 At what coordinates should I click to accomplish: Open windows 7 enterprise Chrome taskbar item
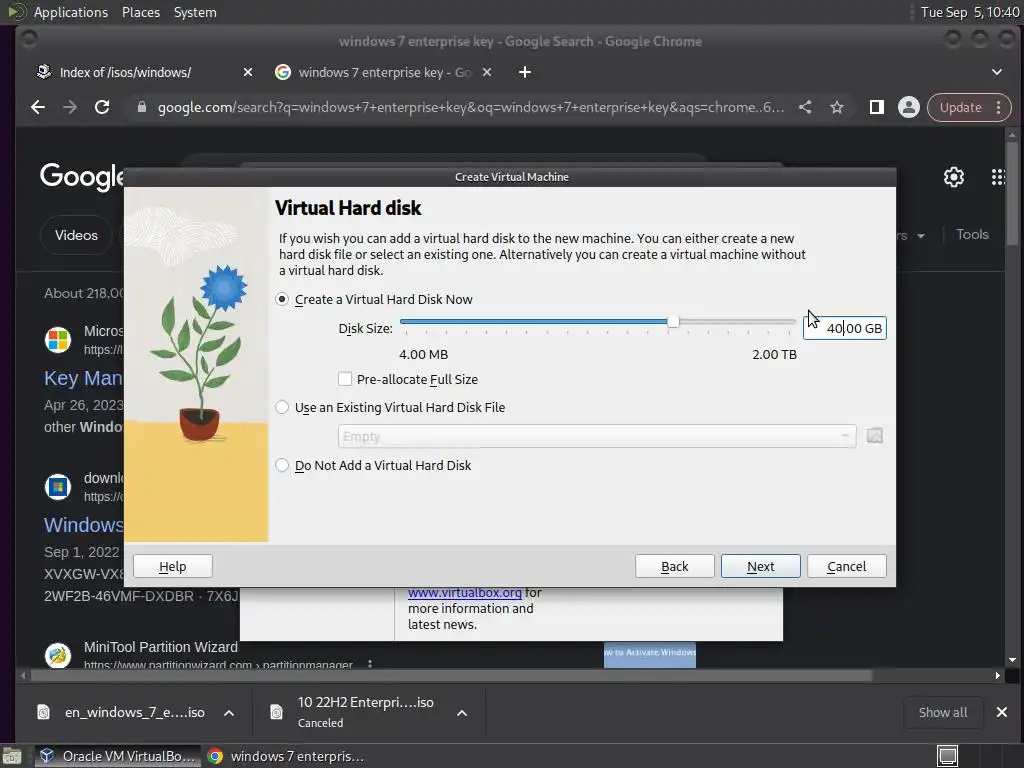pyautogui.click(x=286, y=756)
